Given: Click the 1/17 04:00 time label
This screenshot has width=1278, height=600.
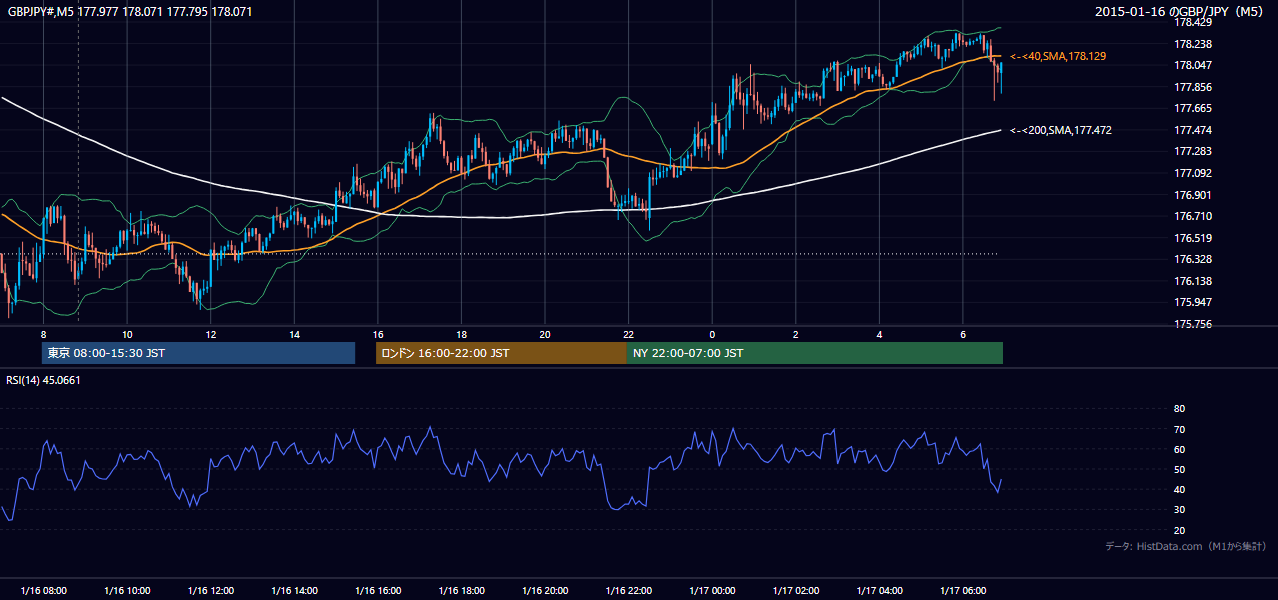Looking at the screenshot, I should click(x=879, y=590).
